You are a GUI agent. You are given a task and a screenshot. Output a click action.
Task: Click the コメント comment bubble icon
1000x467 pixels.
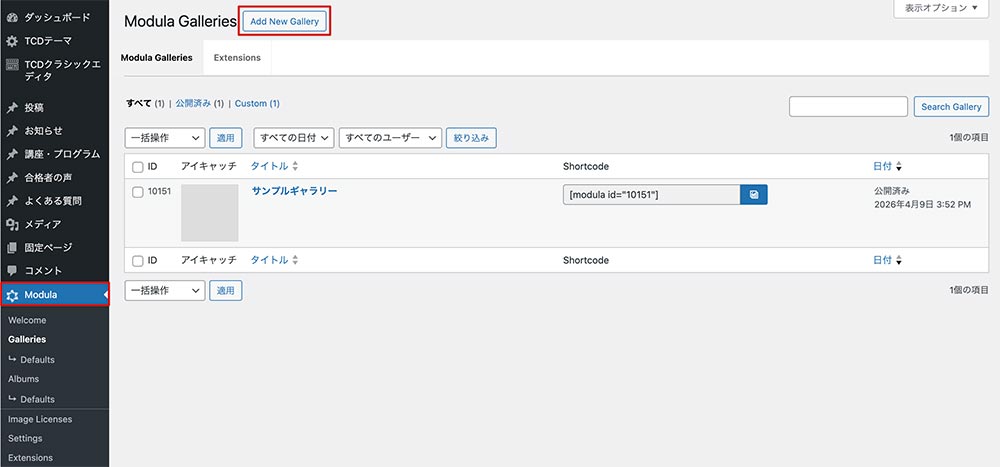pos(12,271)
